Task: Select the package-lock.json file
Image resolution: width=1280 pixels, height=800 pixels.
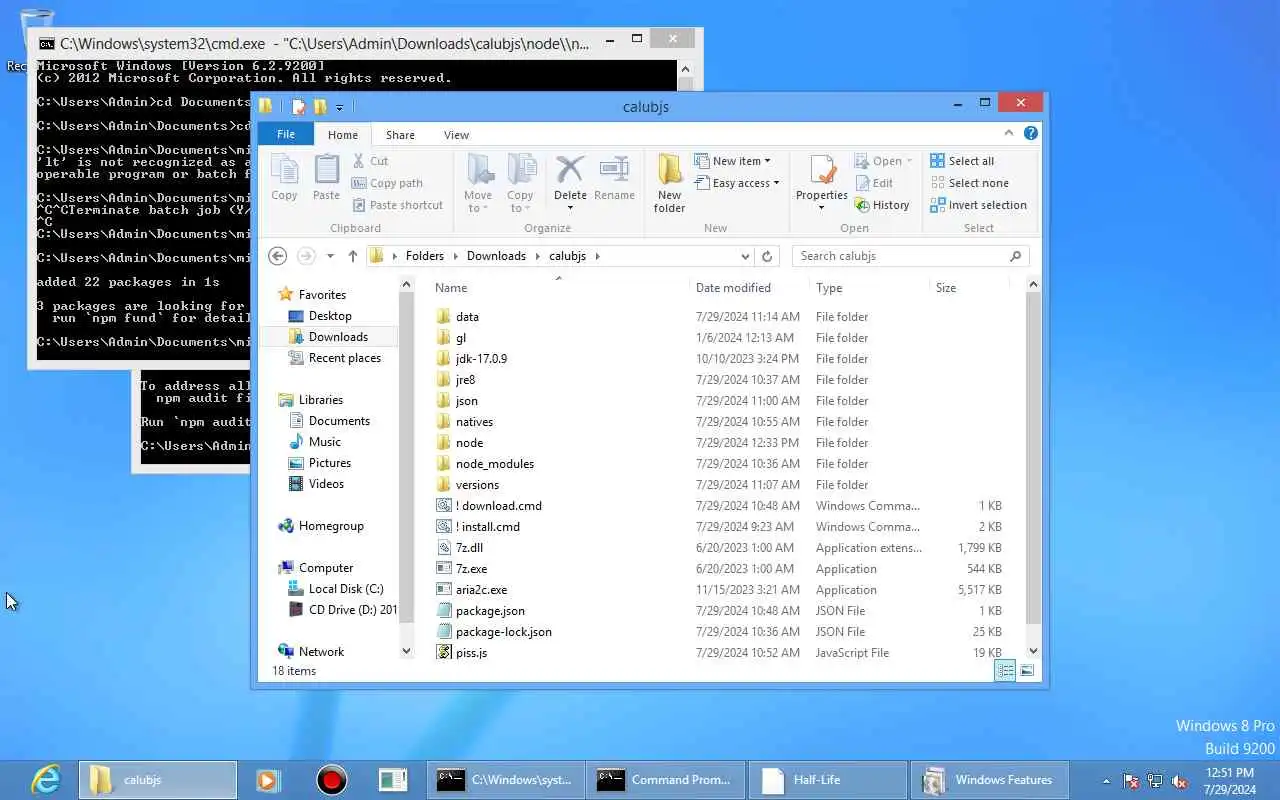Action: (x=504, y=632)
